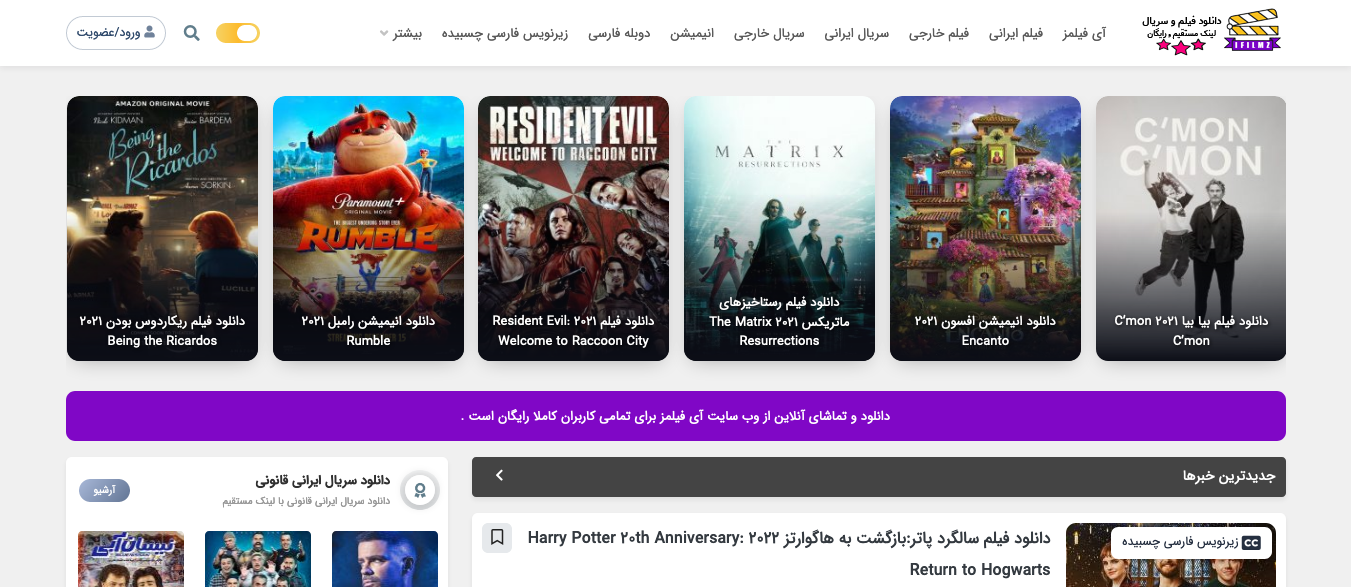The image size is (1351, 587).
Task: Toggle the dark mode switch
Action: click(x=238, y=33)
